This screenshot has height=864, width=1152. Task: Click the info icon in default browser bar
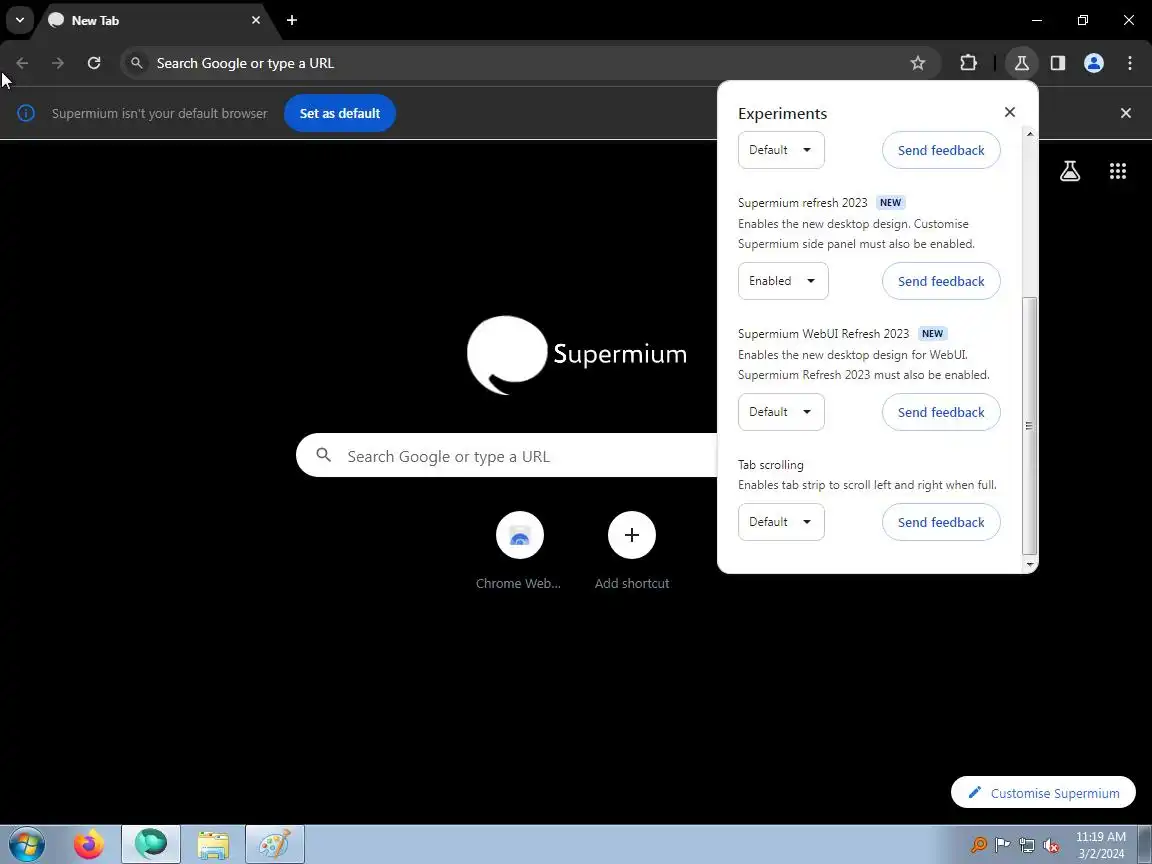coord(26,113)
